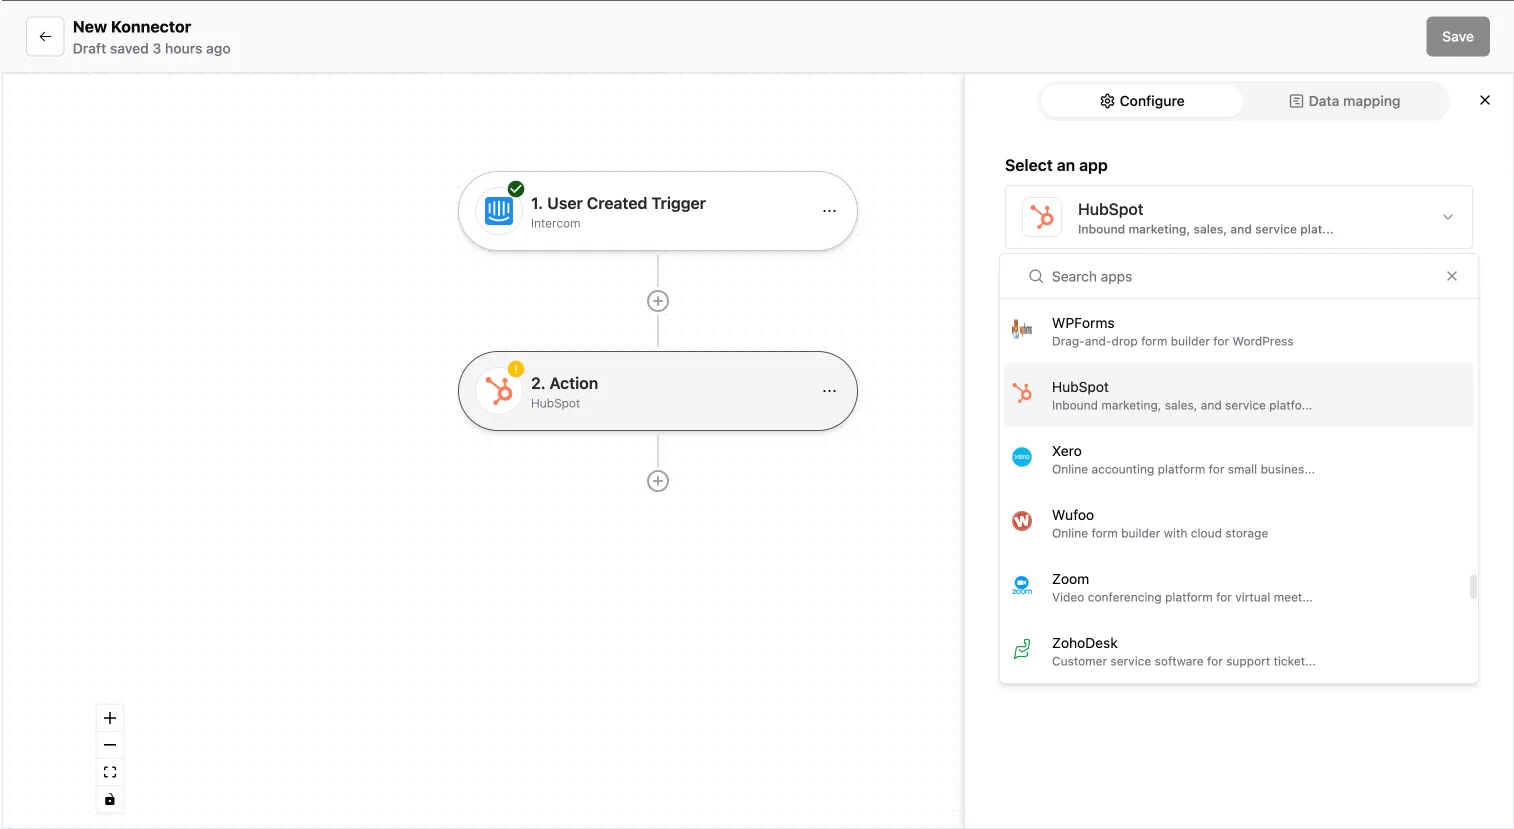1514x829 pixels.
Task: Click the Wufoo logo icon
Action: [1022, 521]
